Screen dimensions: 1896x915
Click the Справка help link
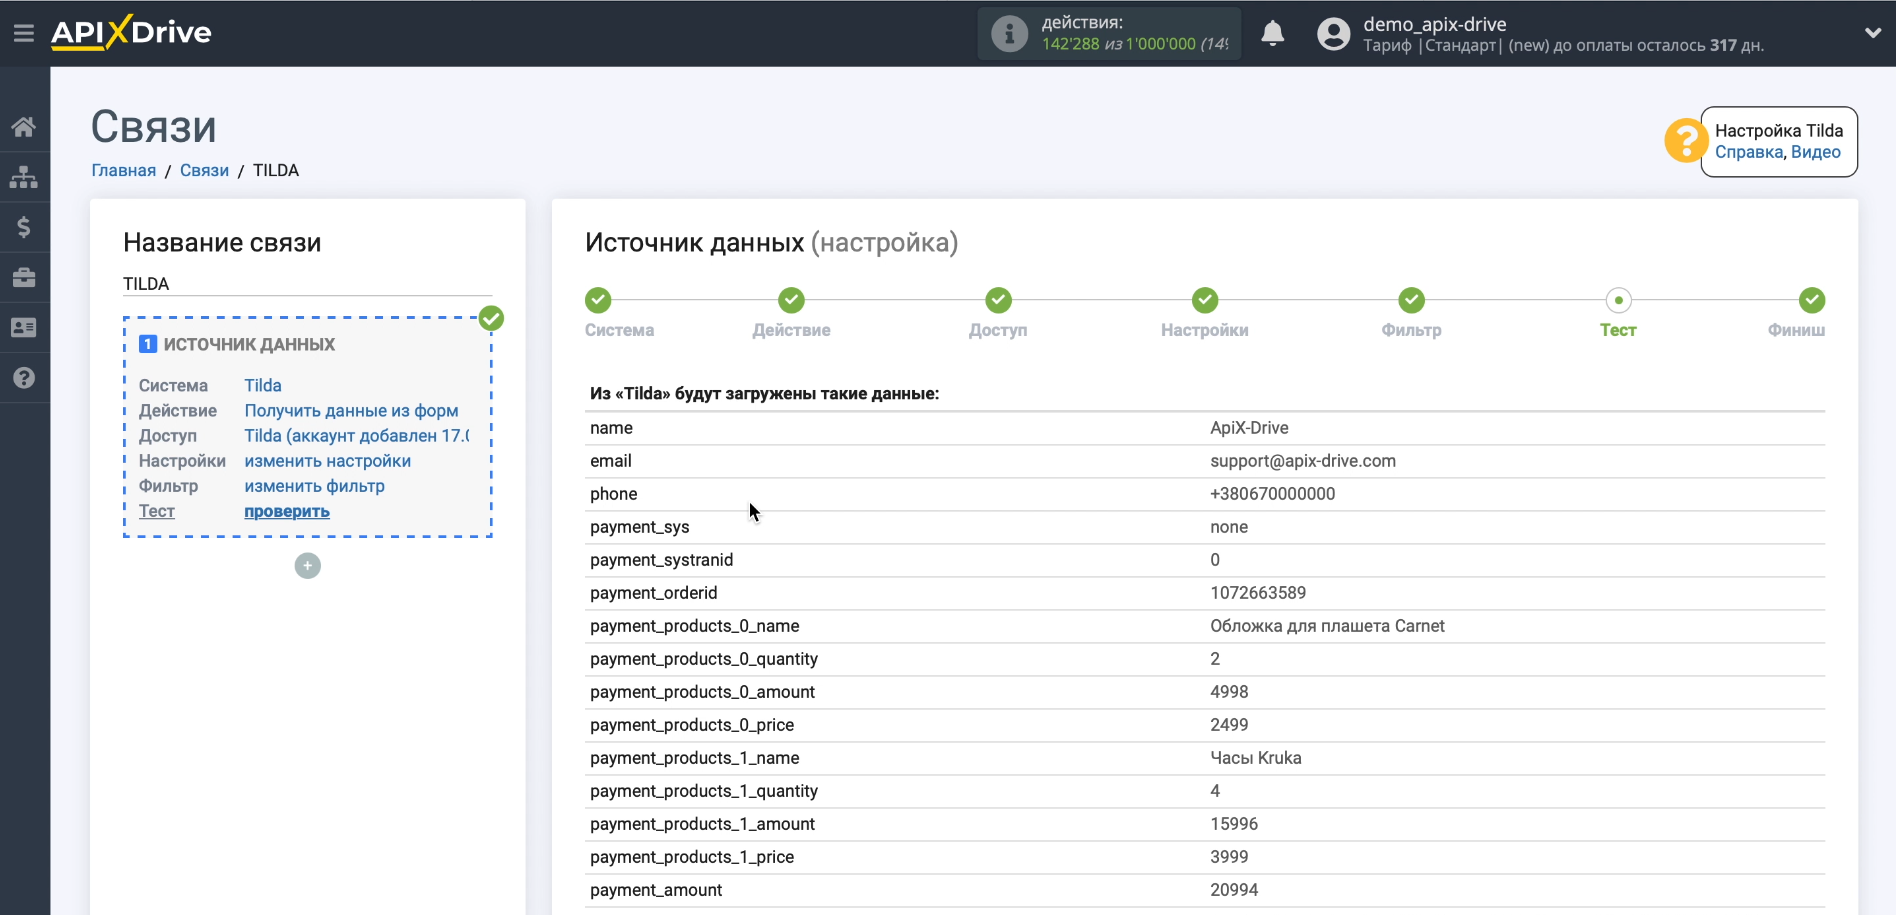pyautogui.click(x=1748, y=152)
